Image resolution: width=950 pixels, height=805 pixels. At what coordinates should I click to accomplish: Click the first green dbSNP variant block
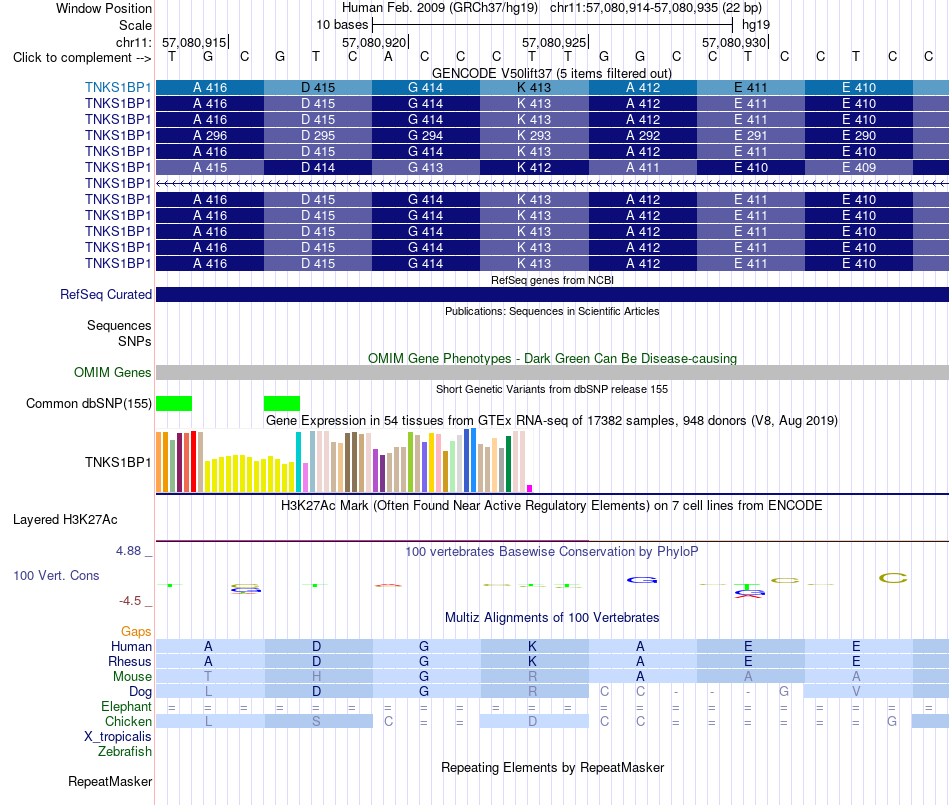pos(174,403)
